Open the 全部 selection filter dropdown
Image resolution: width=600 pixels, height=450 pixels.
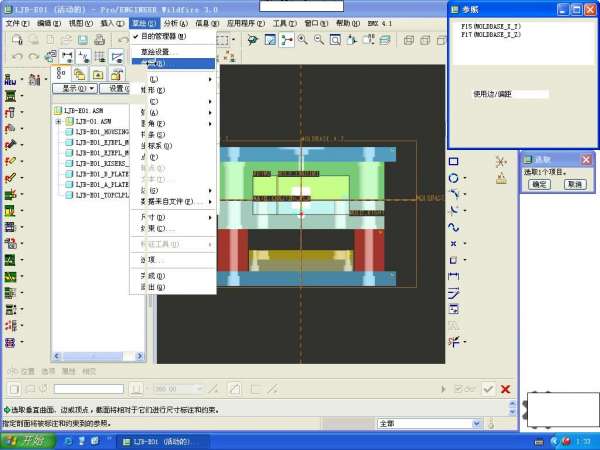[476, 424]
